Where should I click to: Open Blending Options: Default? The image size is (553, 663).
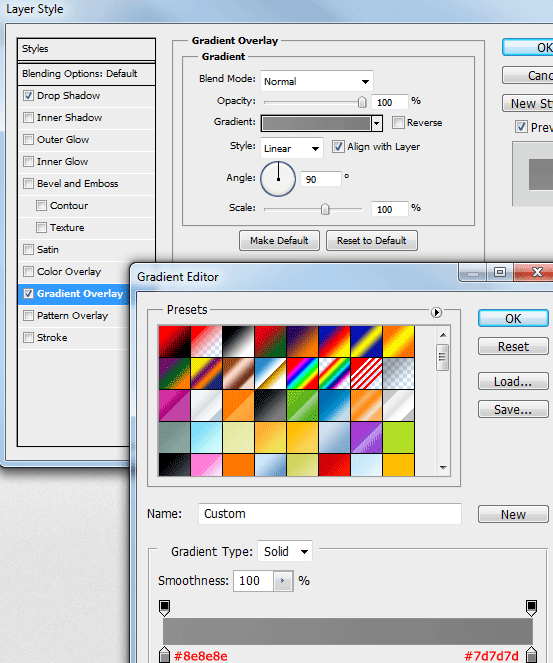pos(86,74)
